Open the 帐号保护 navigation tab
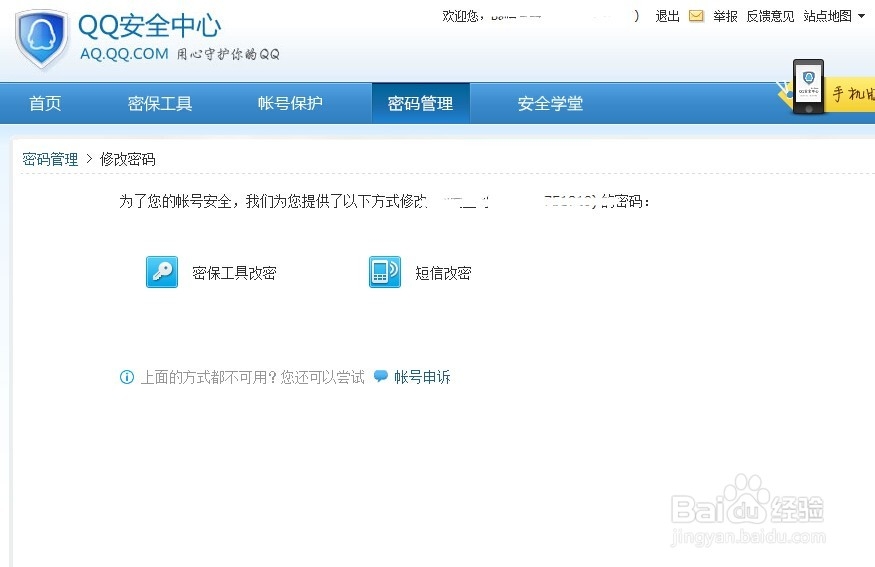Image resolution: width=875 pixels, height=567 pixels. tap(290, 103)
